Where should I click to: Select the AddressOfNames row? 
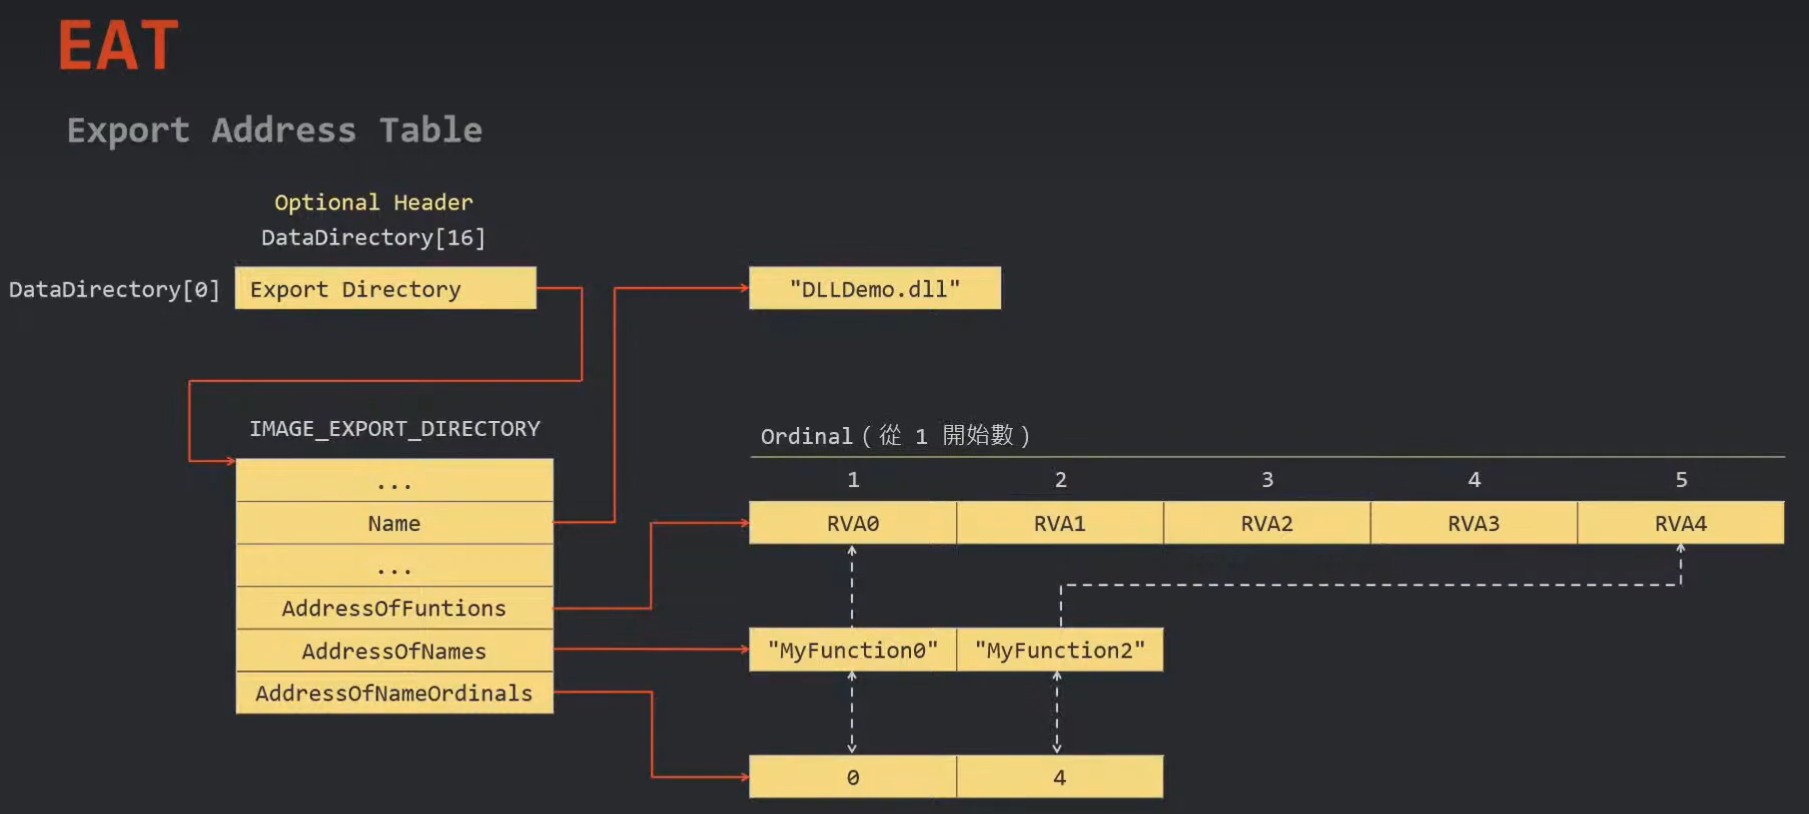click(x=394, y=651)
